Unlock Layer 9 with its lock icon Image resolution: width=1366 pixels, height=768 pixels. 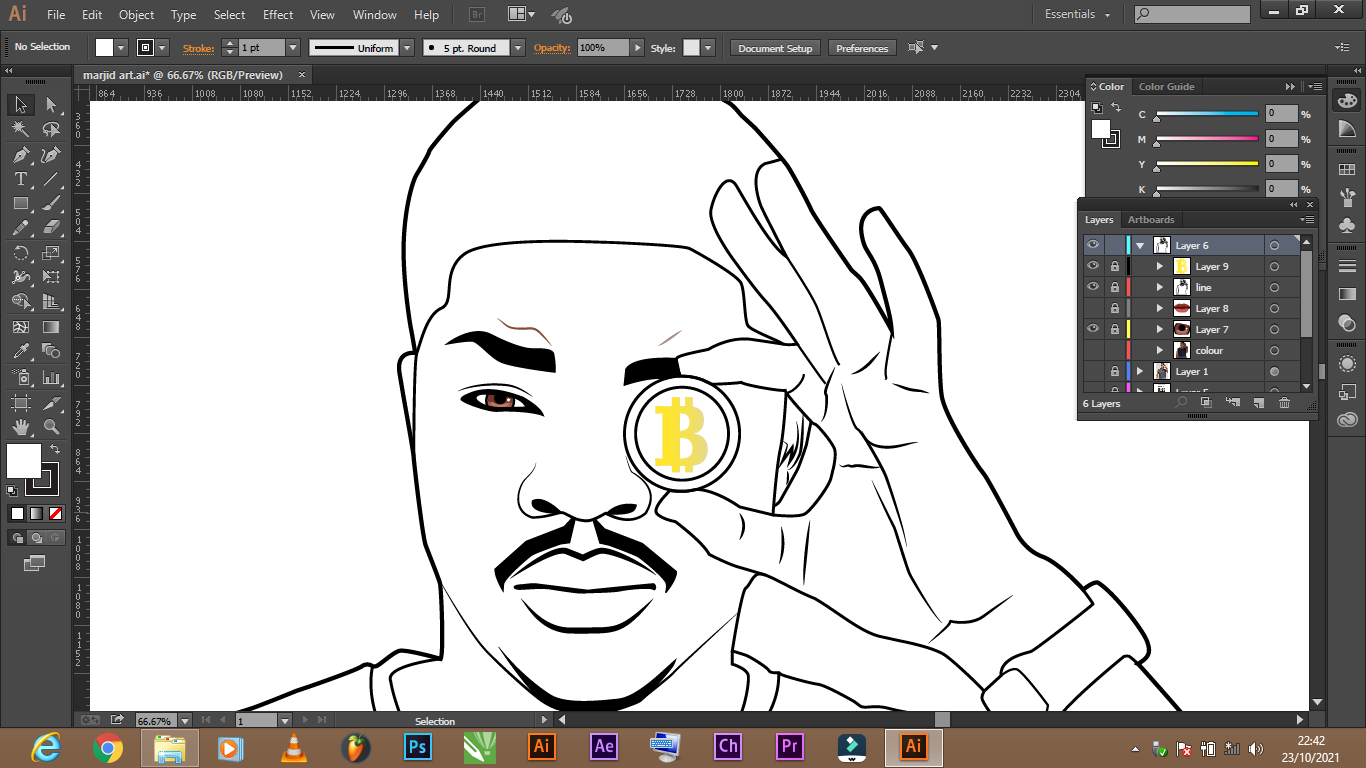1114,266
